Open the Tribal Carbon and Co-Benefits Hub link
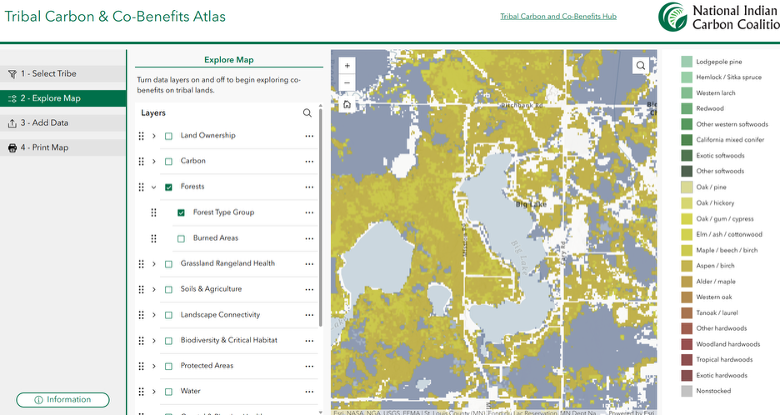The height and width of the screenshot is (415, 780). (558, 16)
